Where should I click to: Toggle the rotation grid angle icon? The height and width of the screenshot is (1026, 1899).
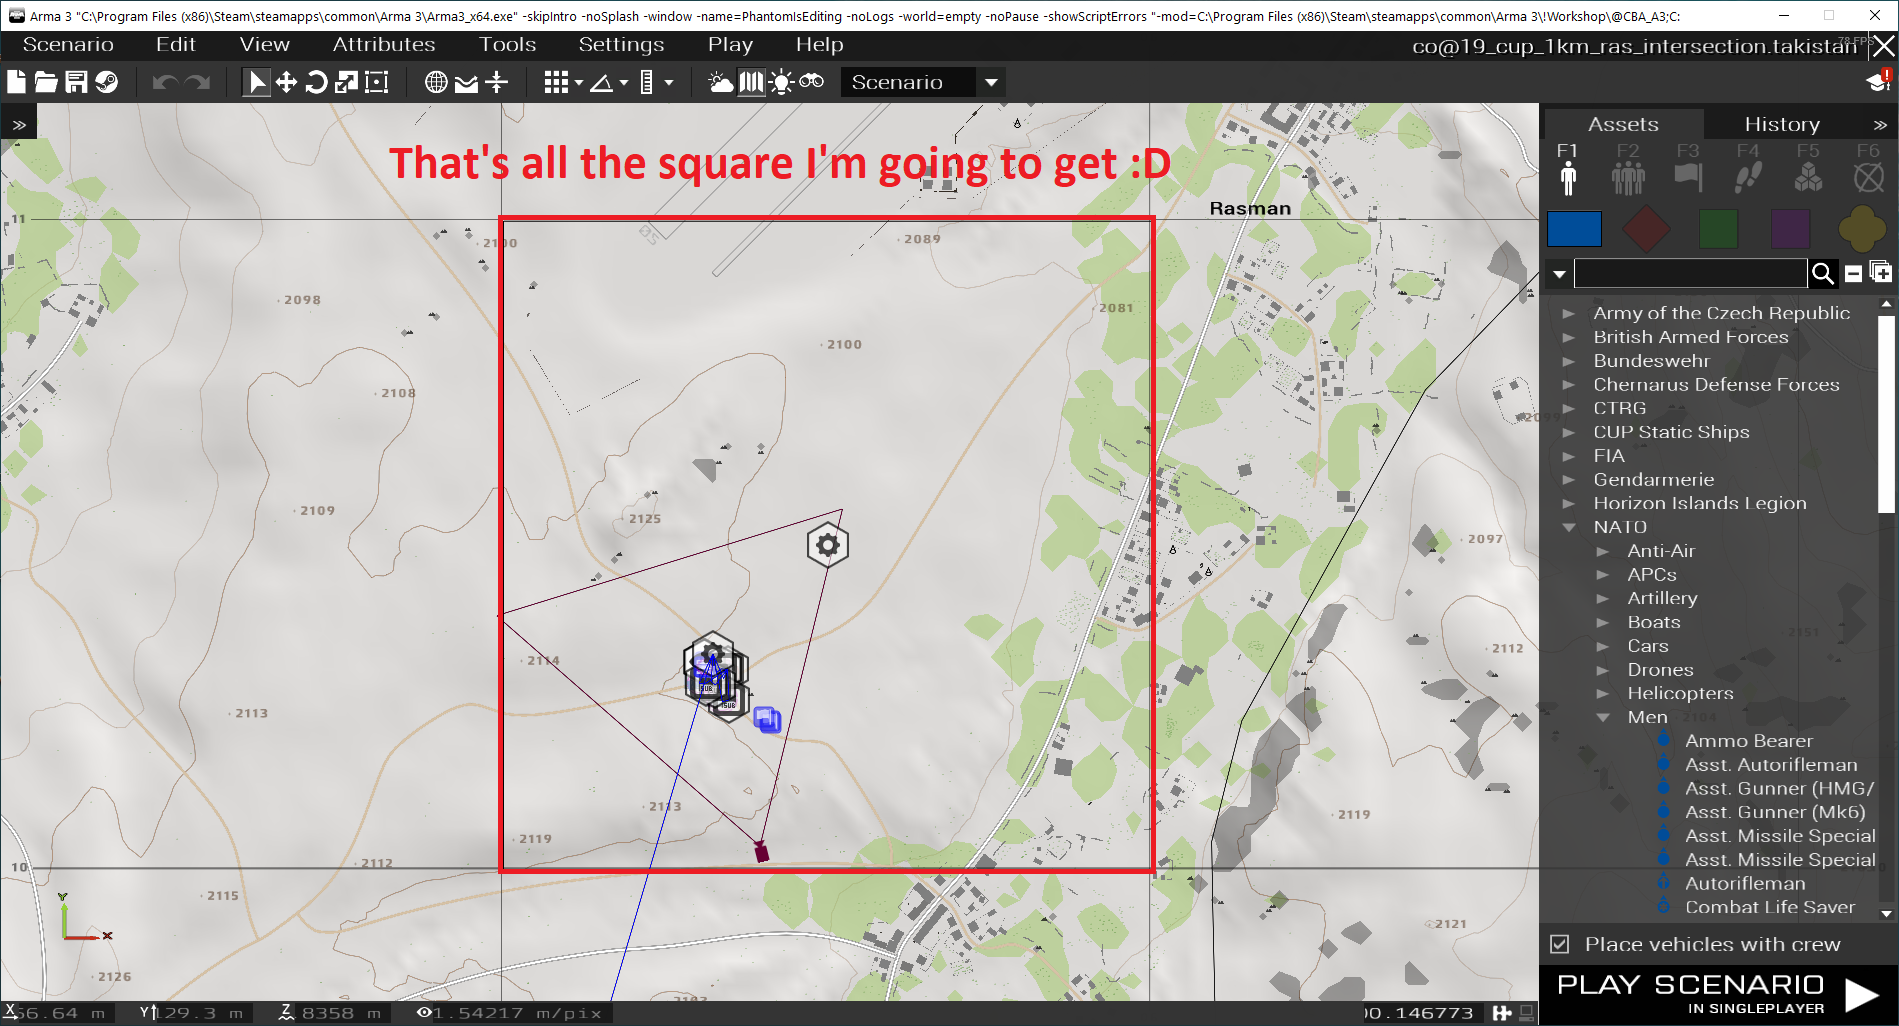601,83
